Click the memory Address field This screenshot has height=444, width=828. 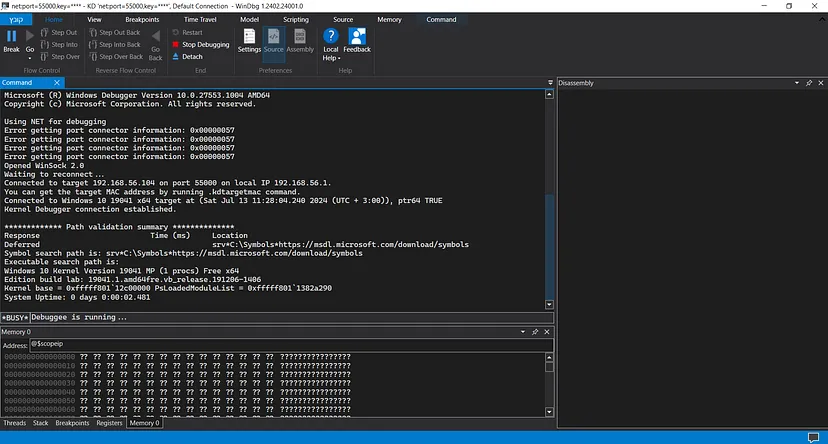[291, 344]
